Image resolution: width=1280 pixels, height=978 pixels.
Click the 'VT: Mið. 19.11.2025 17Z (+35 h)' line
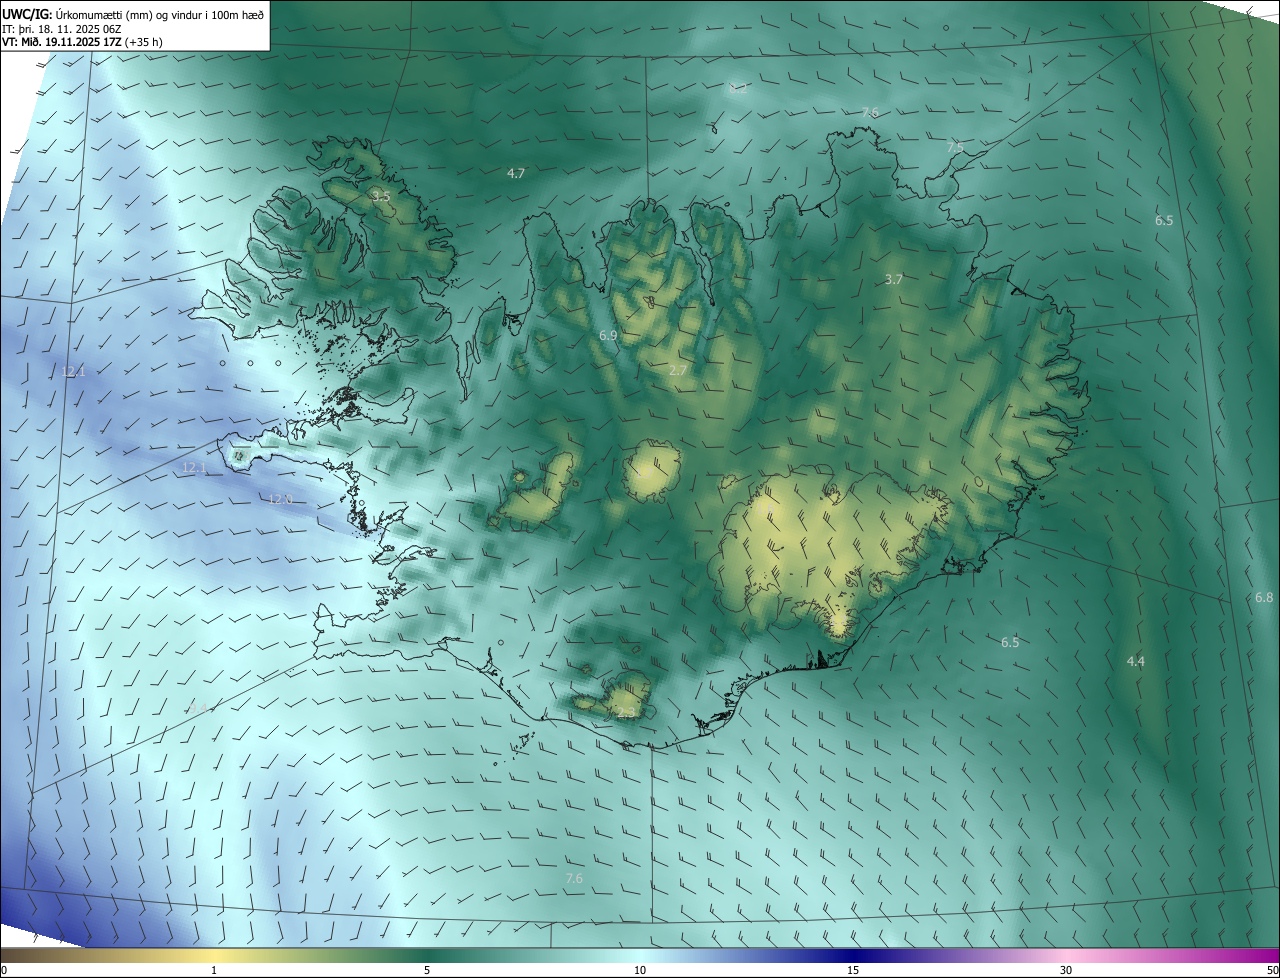tap(82, 42)
